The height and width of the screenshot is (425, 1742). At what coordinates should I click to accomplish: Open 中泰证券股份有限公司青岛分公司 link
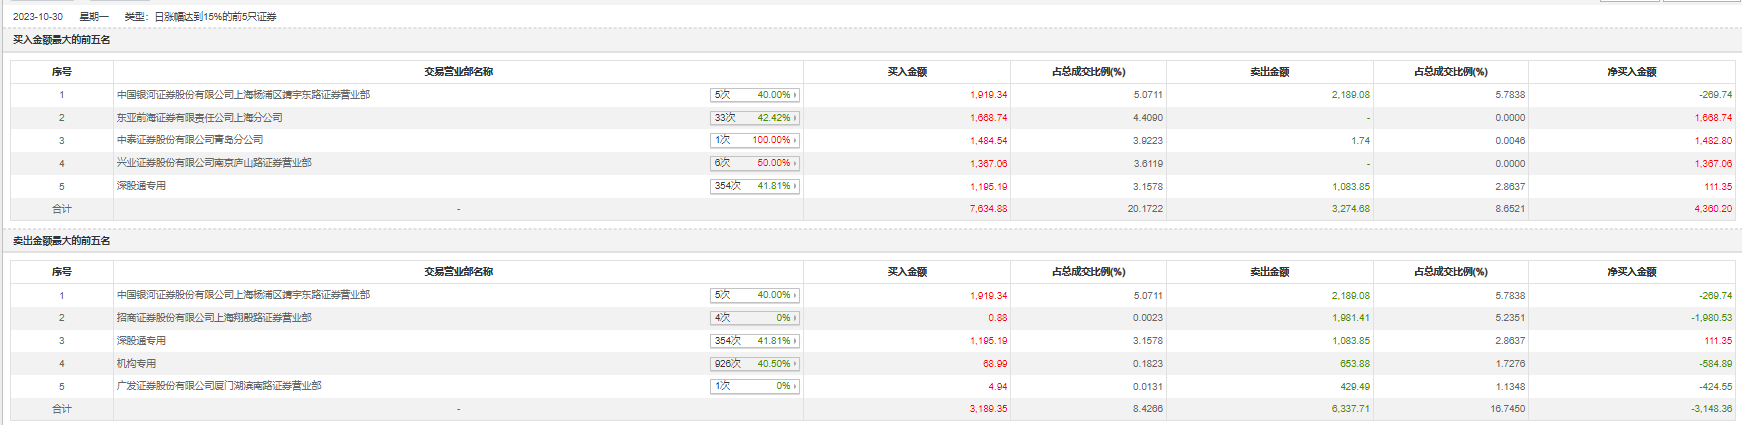click(x=190, y=140)
